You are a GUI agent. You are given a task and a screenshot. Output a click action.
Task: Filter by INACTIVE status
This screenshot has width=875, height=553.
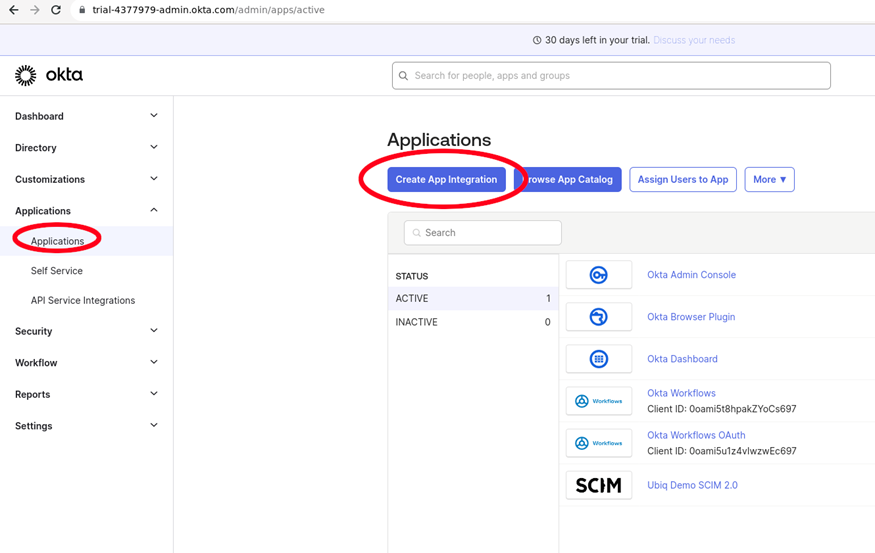pyautogui.click(x=473, y=322)
